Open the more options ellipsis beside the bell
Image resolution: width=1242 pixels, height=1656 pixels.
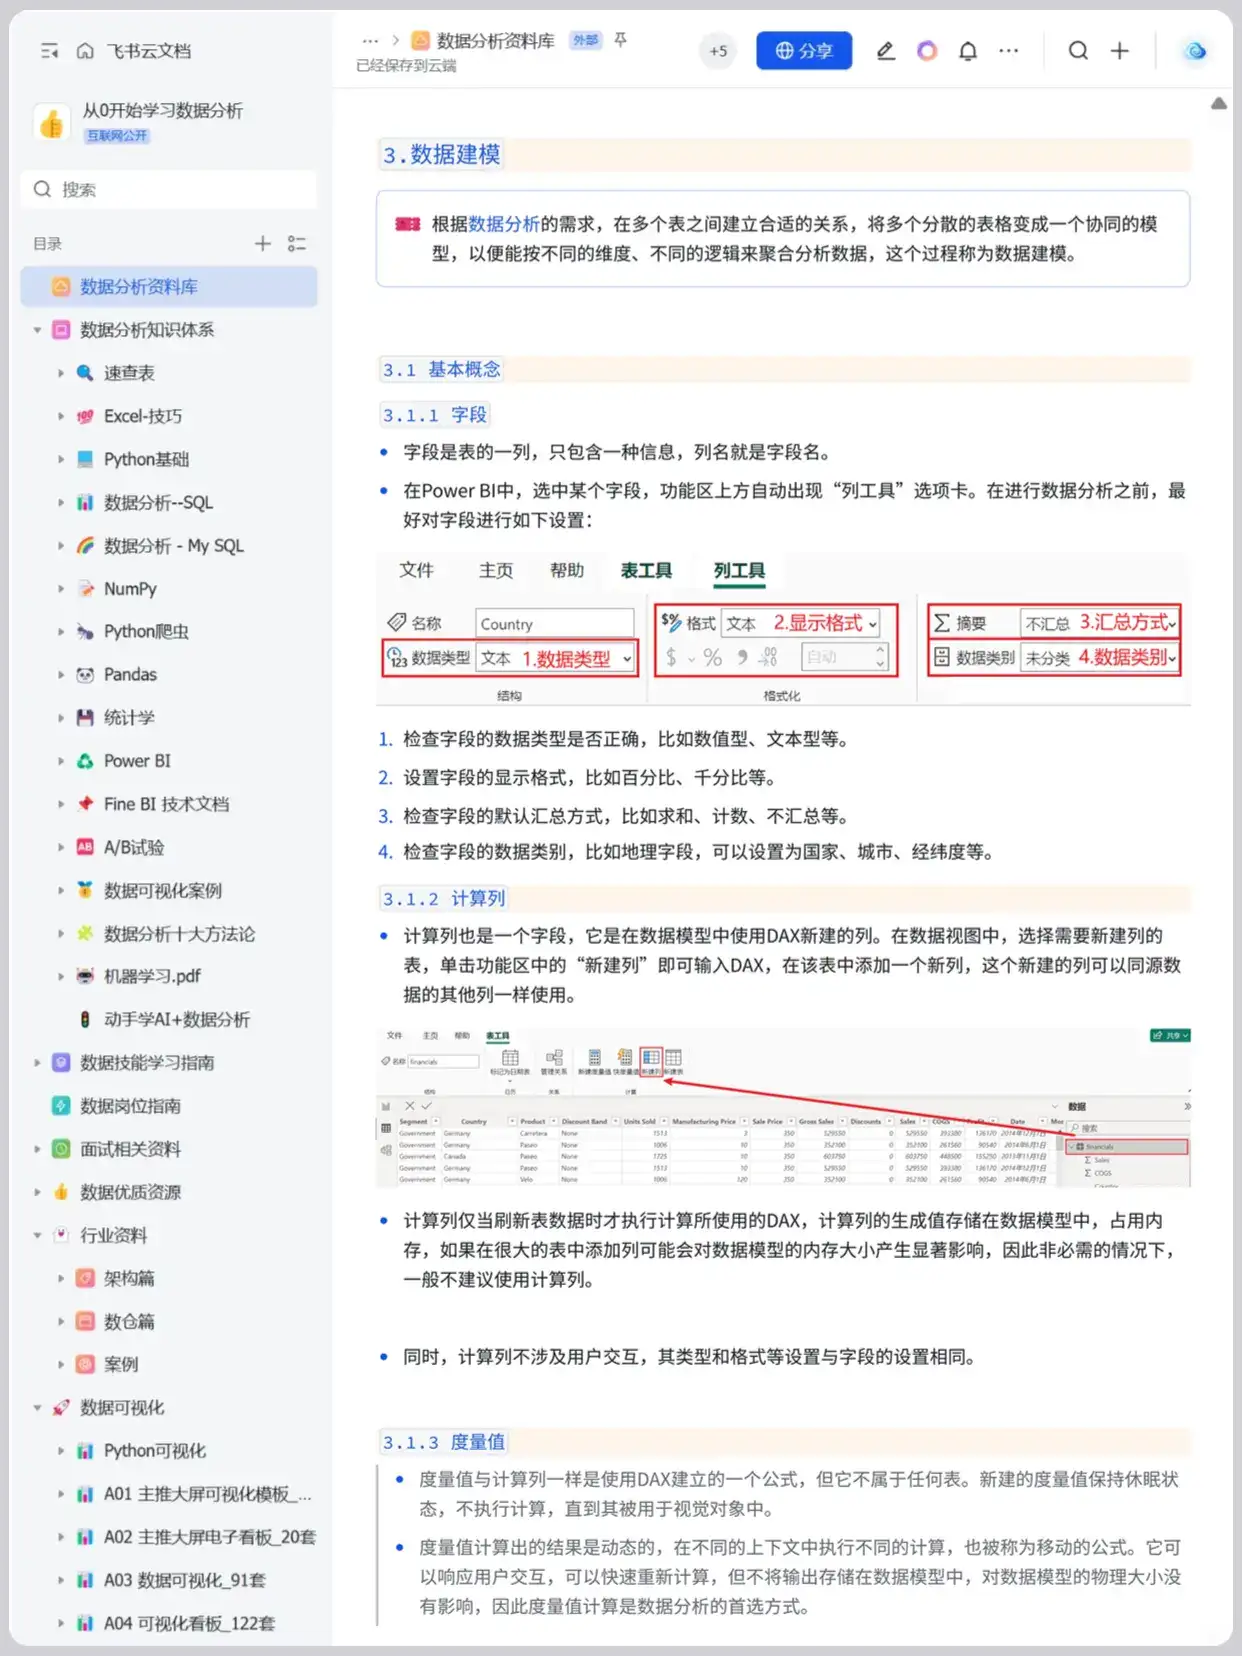1009,51
